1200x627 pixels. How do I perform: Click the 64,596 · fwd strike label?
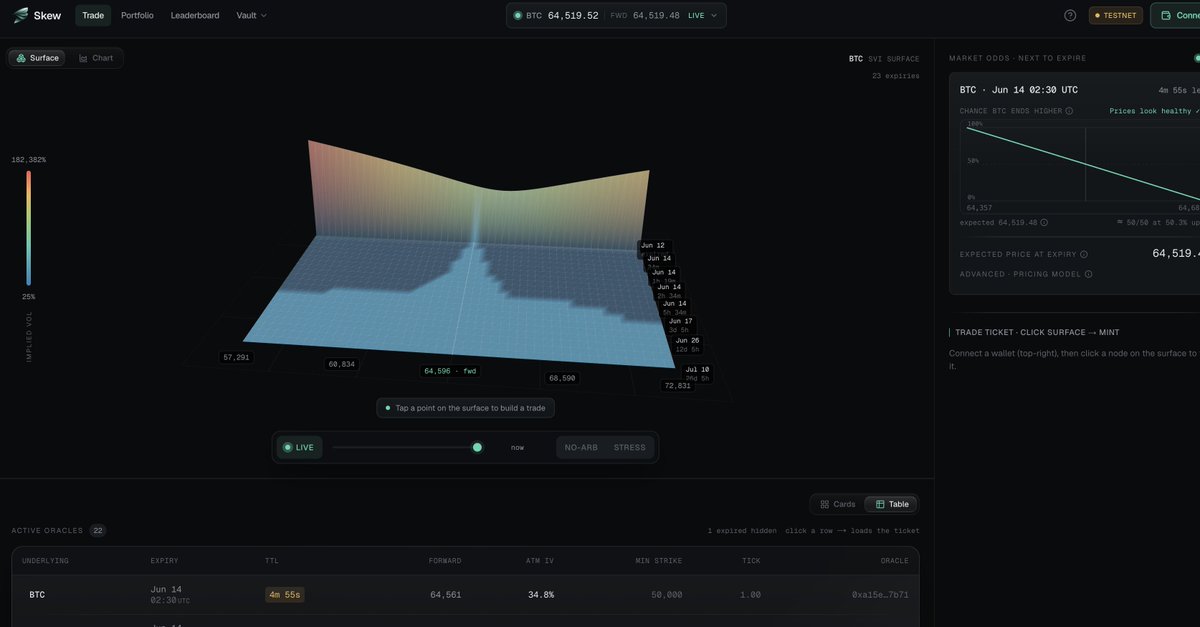pyautogui.click(x=450, y=371)
